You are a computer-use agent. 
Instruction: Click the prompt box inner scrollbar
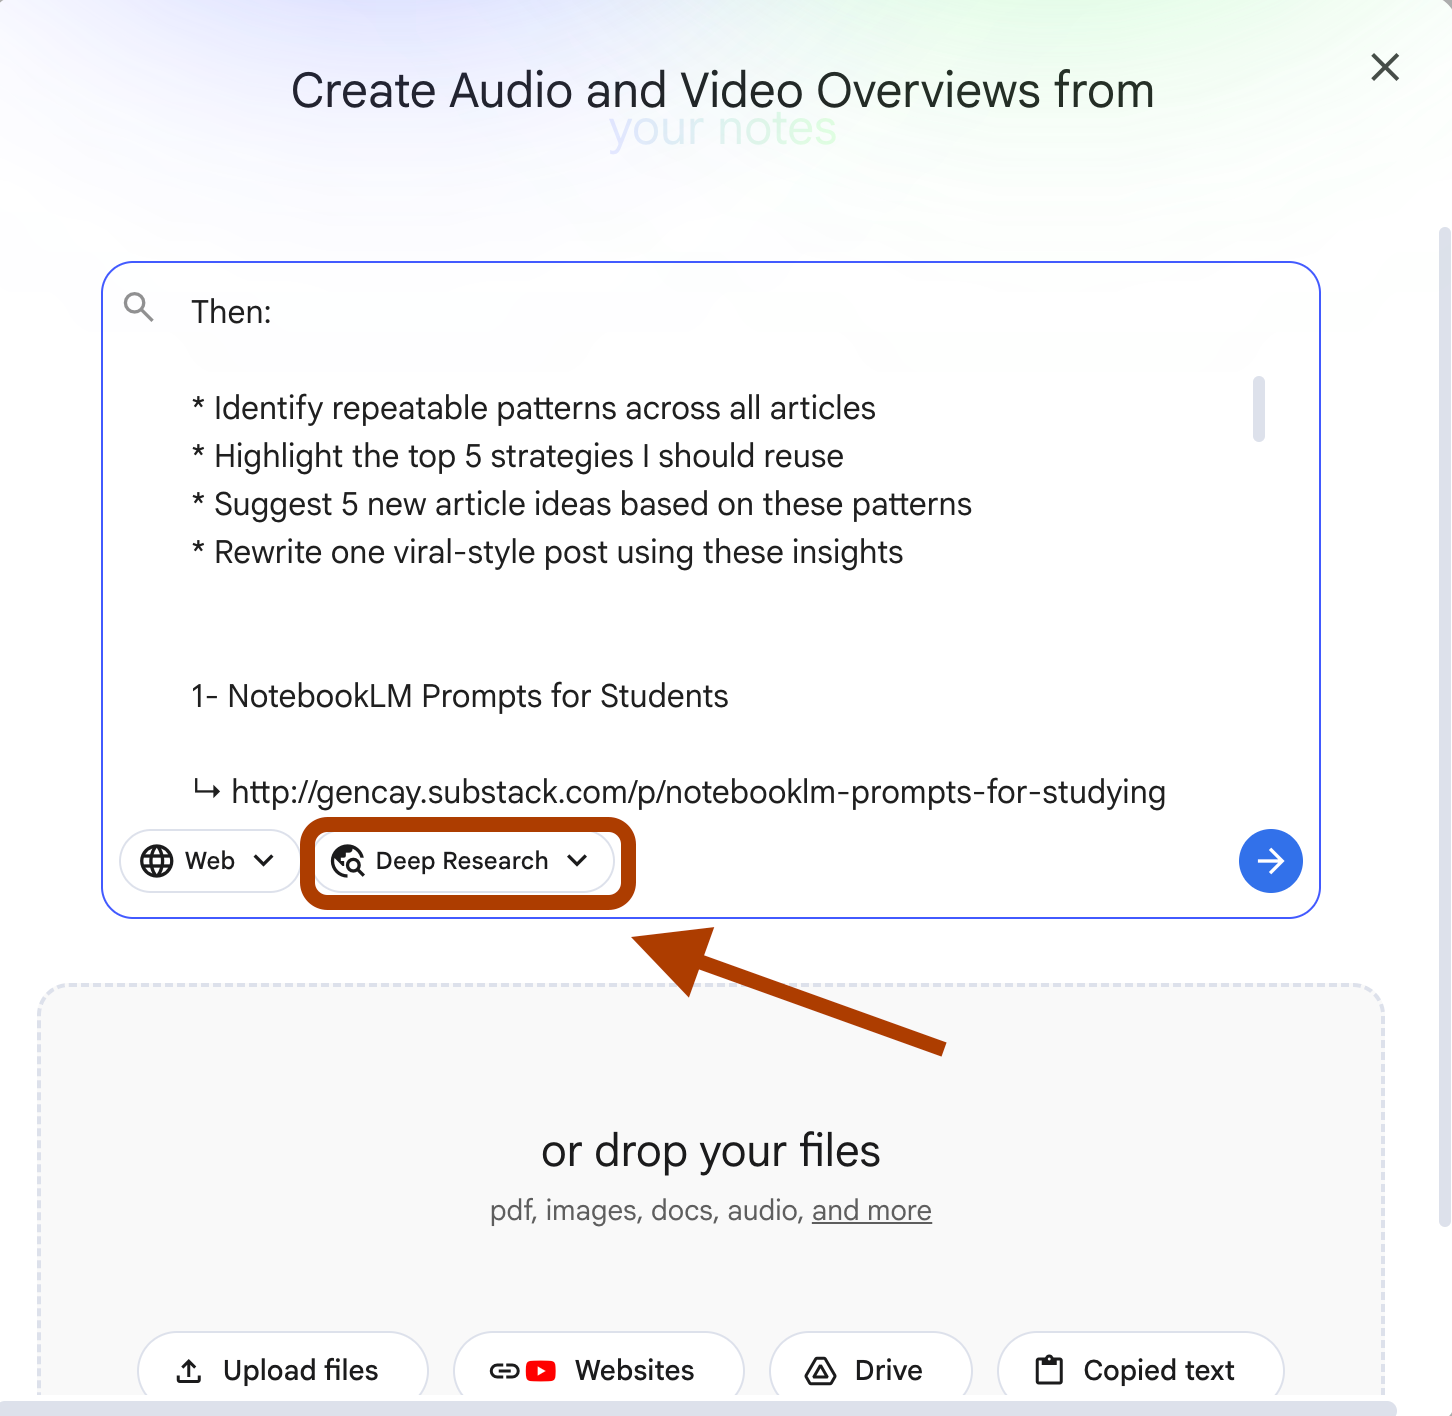1259,408
